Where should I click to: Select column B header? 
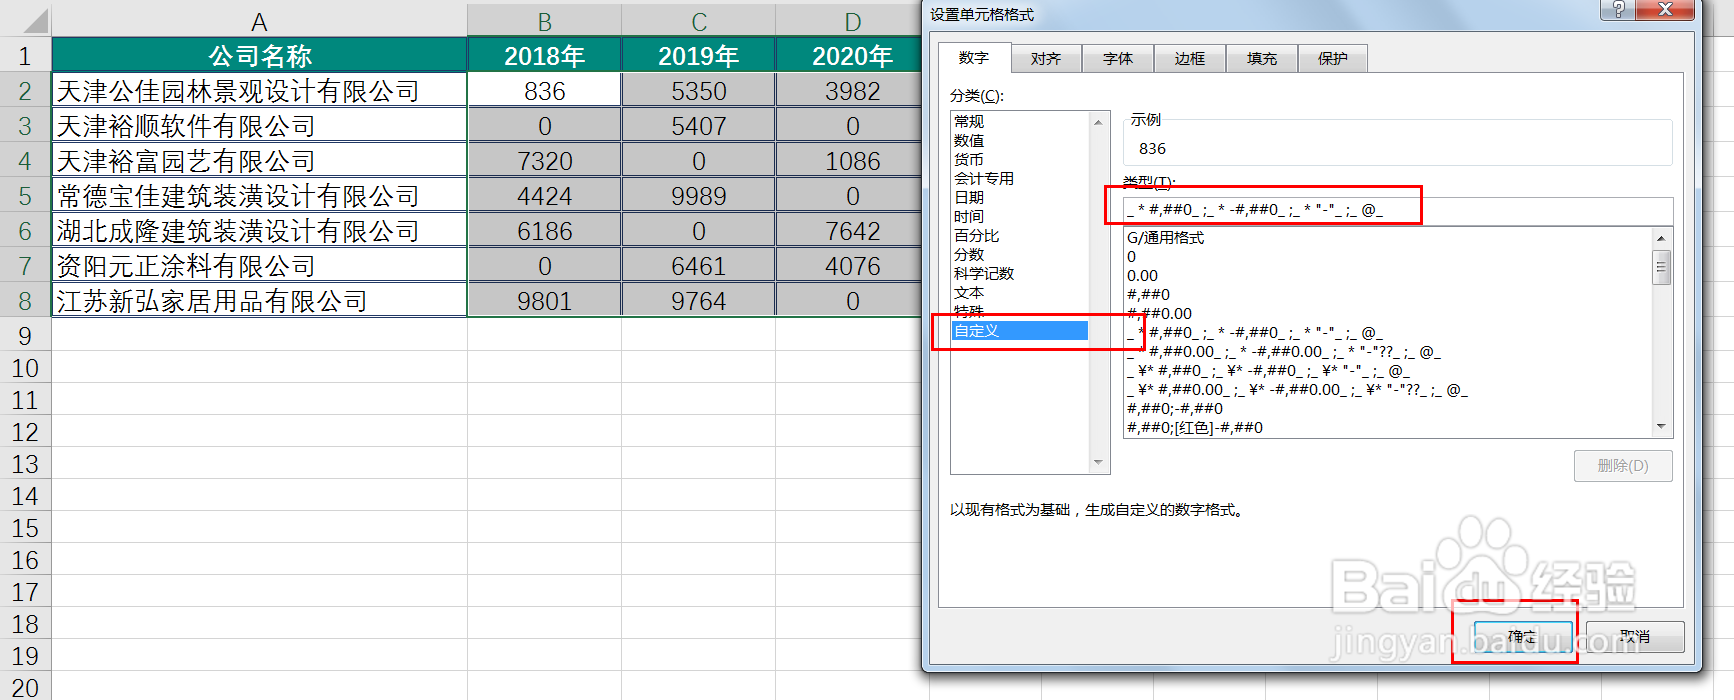tap(545, 21)
